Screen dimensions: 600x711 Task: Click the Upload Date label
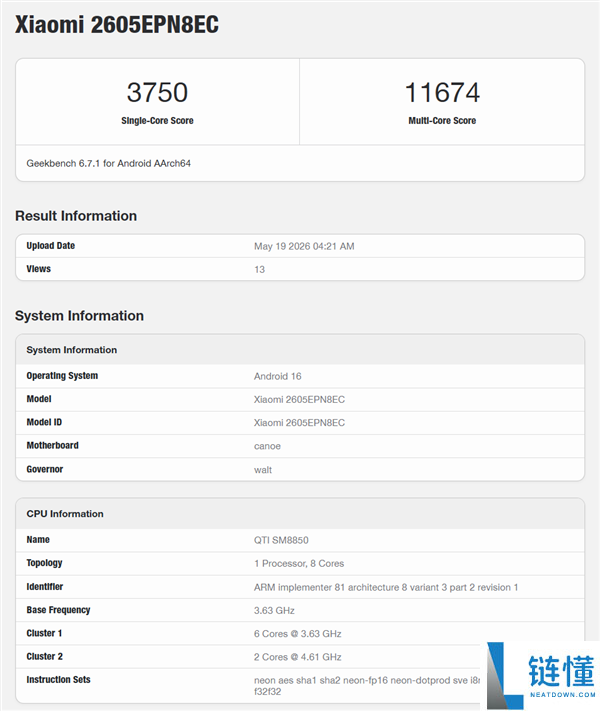[50, 246]
